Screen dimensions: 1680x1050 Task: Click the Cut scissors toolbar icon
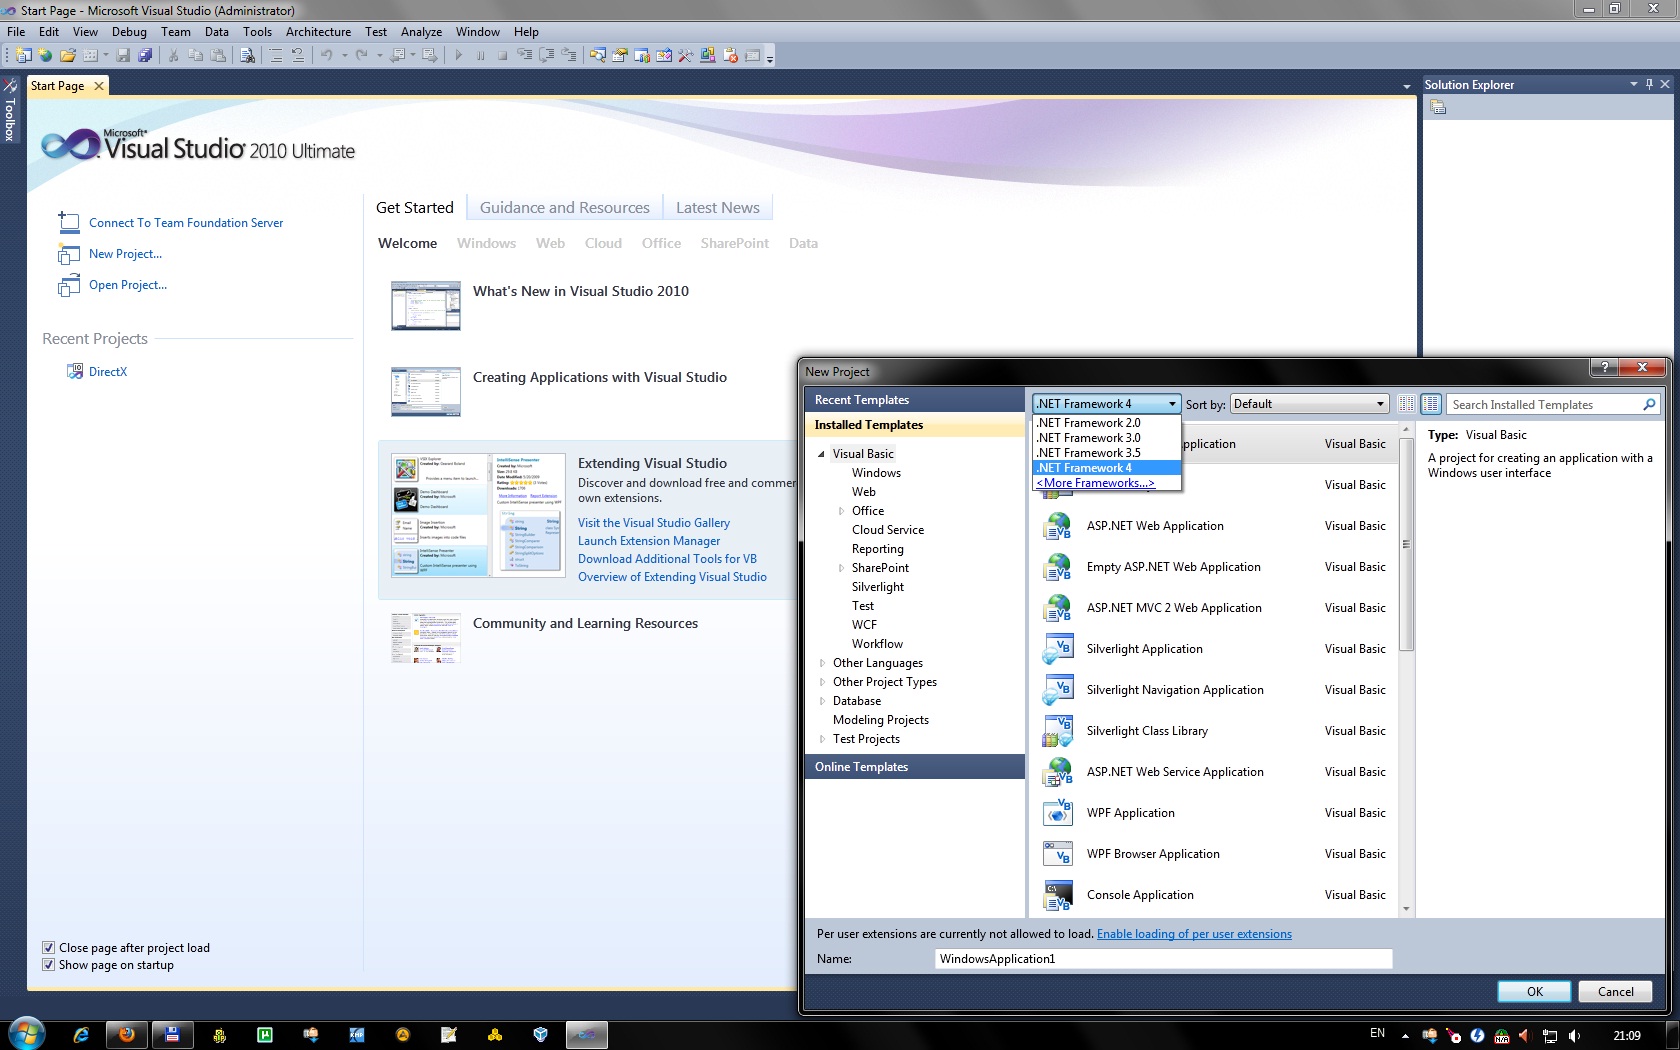(x=173, y=55)
